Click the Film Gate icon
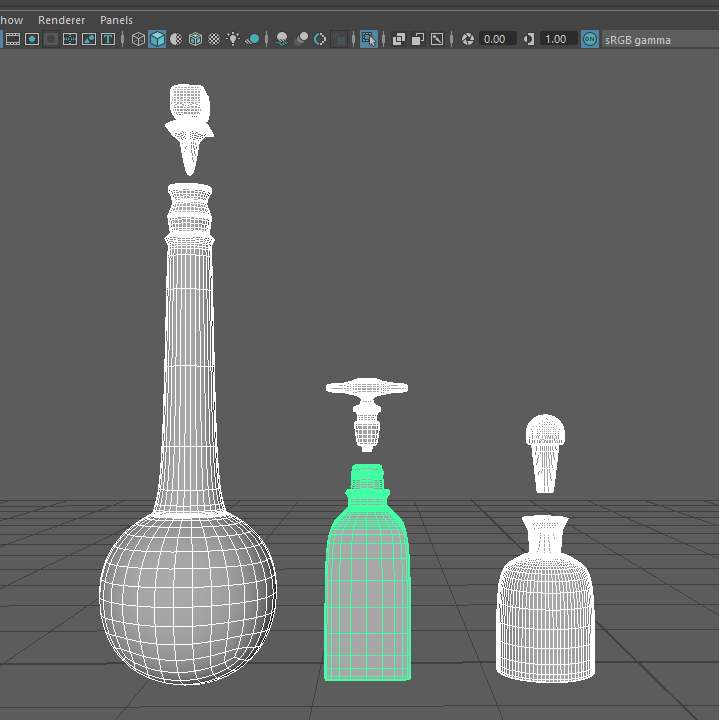The width and height of the screenshot is (719, 720). [13, 39]
